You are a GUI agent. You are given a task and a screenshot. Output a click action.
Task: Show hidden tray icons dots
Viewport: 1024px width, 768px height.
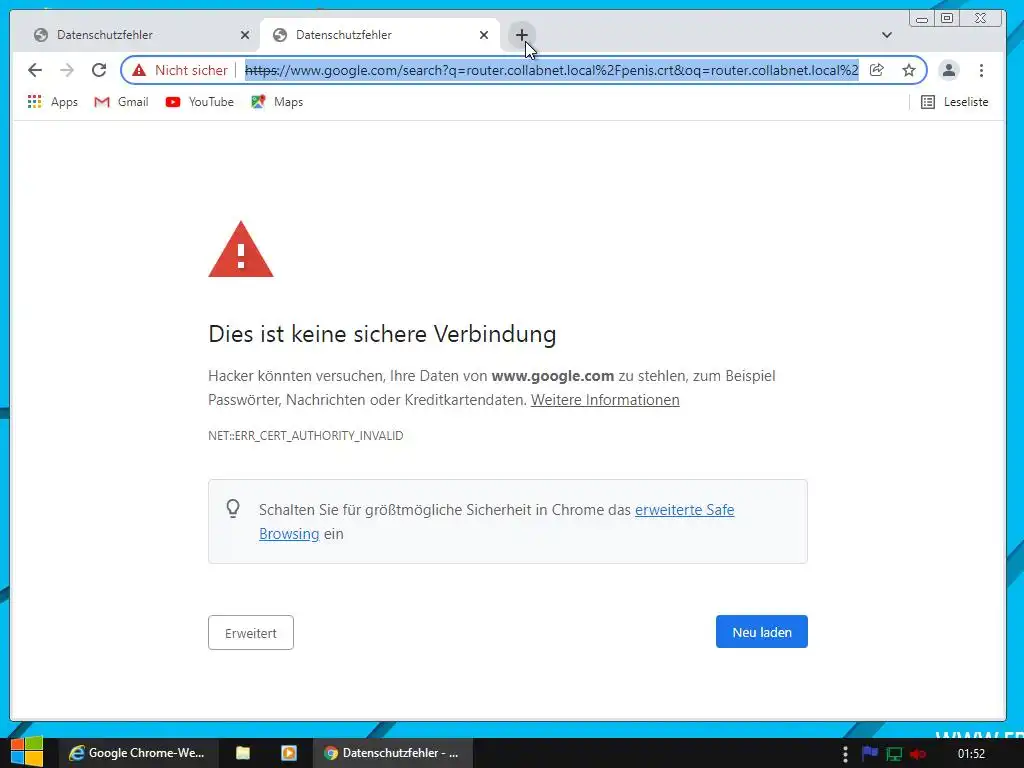[x=845, y=754]
